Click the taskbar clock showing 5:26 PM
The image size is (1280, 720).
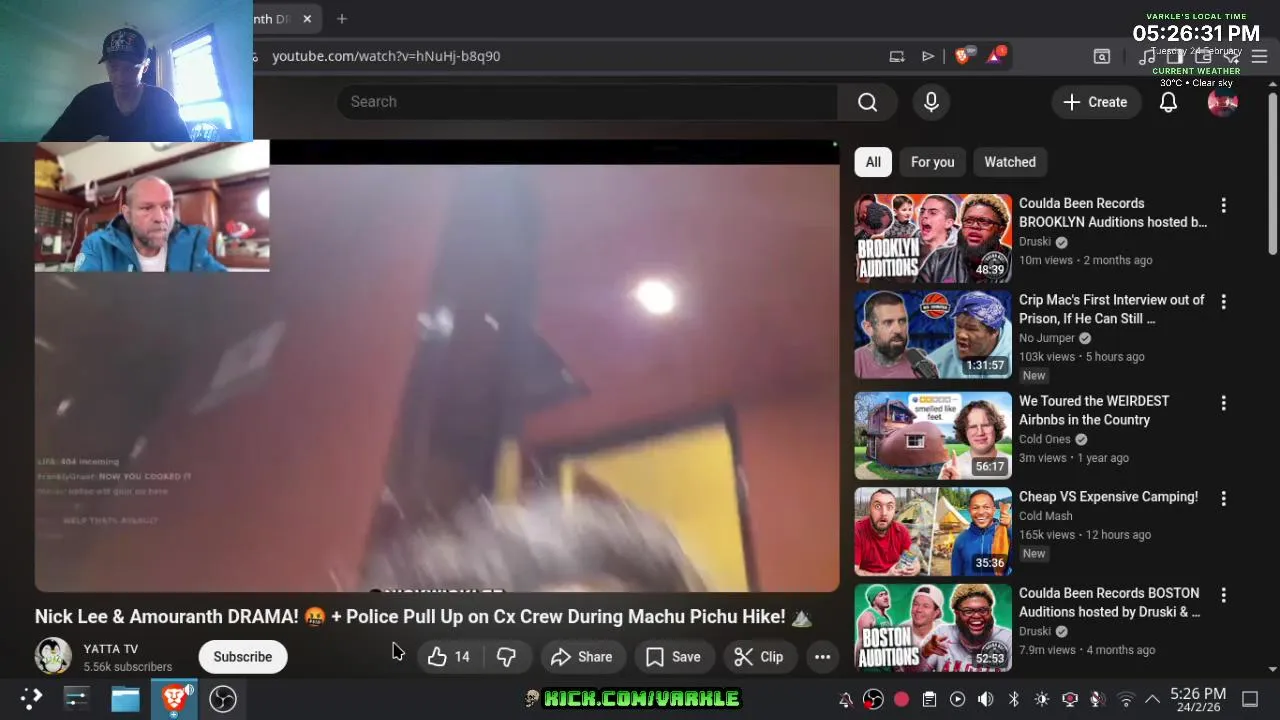[x=1198, y=699]
